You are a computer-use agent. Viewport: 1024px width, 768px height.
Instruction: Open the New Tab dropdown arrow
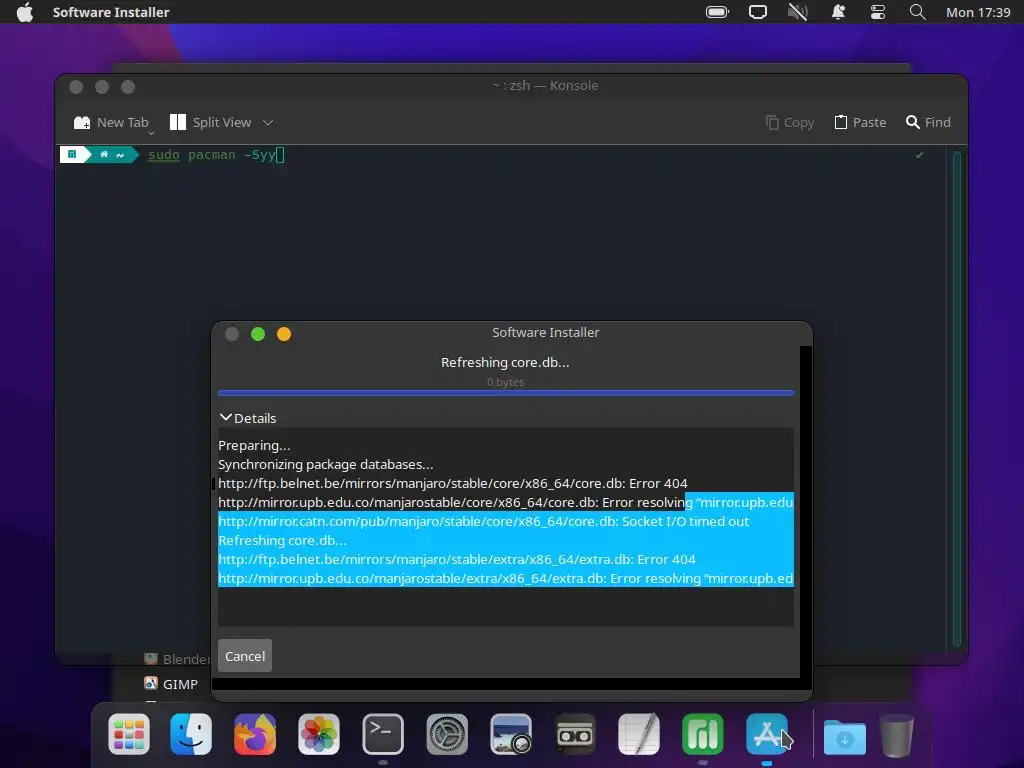click(152, 133)
